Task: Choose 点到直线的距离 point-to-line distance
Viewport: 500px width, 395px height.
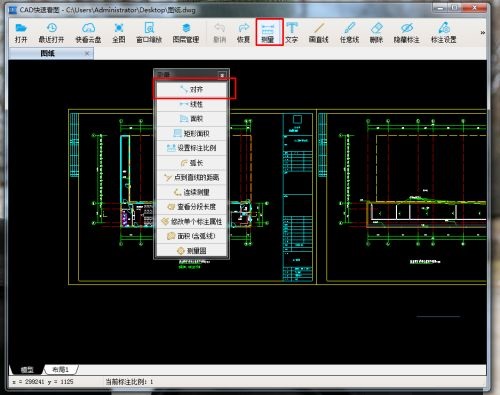Action: tap(192, 178)
